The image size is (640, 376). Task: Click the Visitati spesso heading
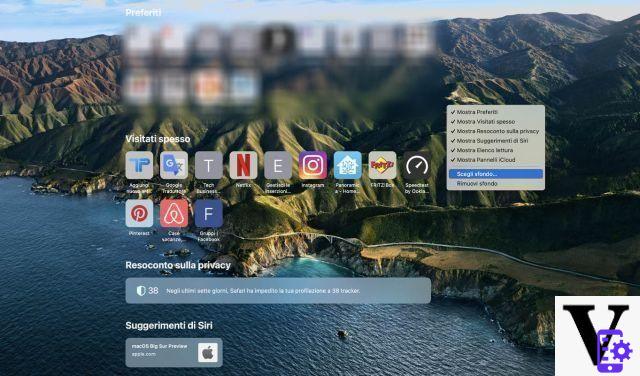coord(158,139)
